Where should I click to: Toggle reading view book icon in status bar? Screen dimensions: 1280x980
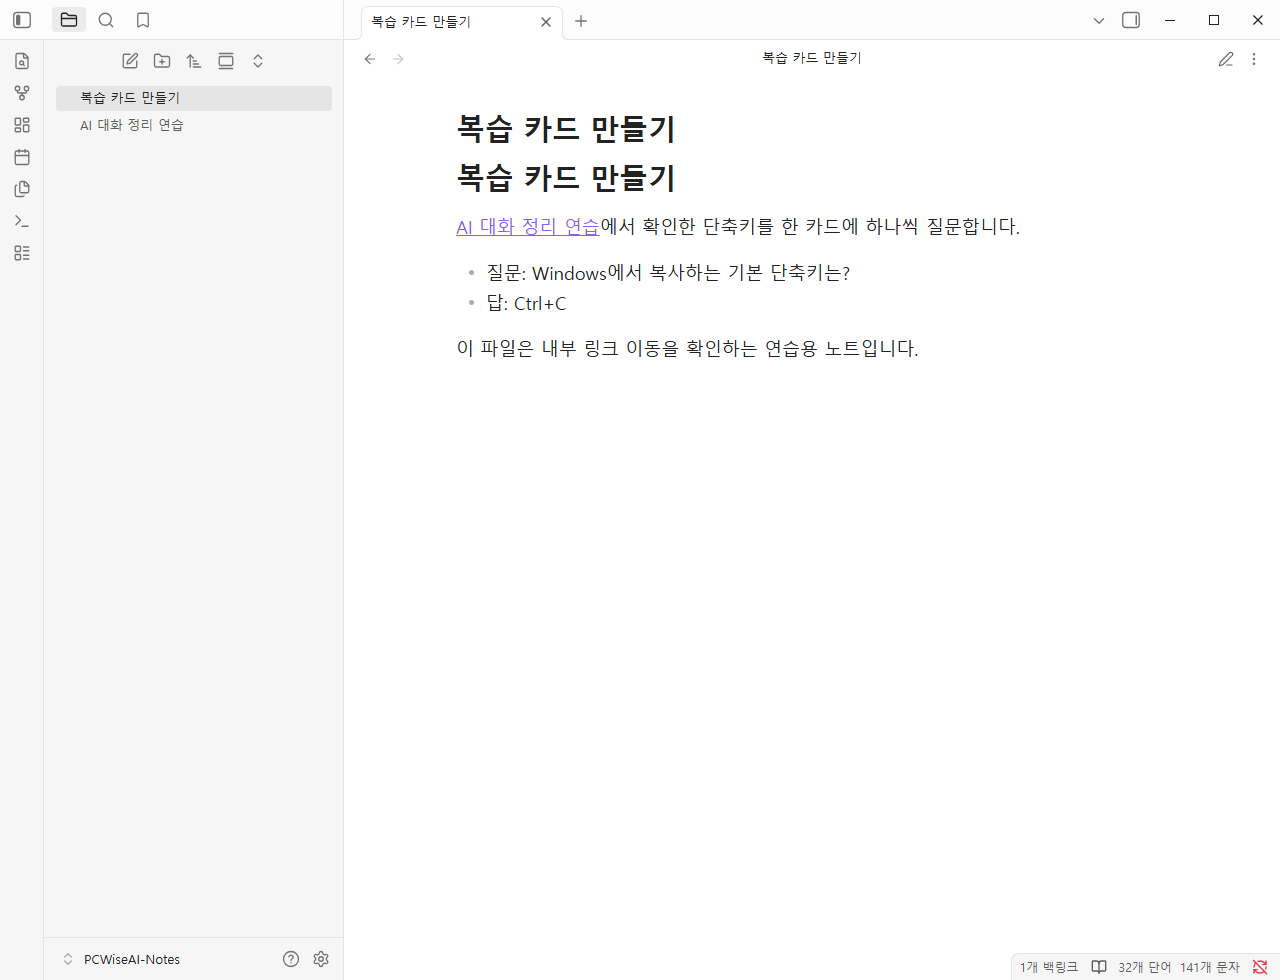point(1099,967)
